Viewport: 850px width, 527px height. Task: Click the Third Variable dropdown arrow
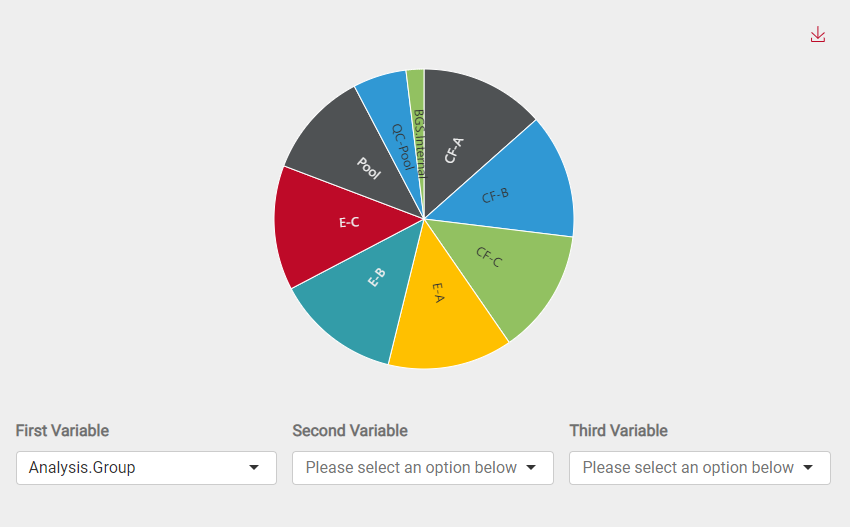[808, 467]
